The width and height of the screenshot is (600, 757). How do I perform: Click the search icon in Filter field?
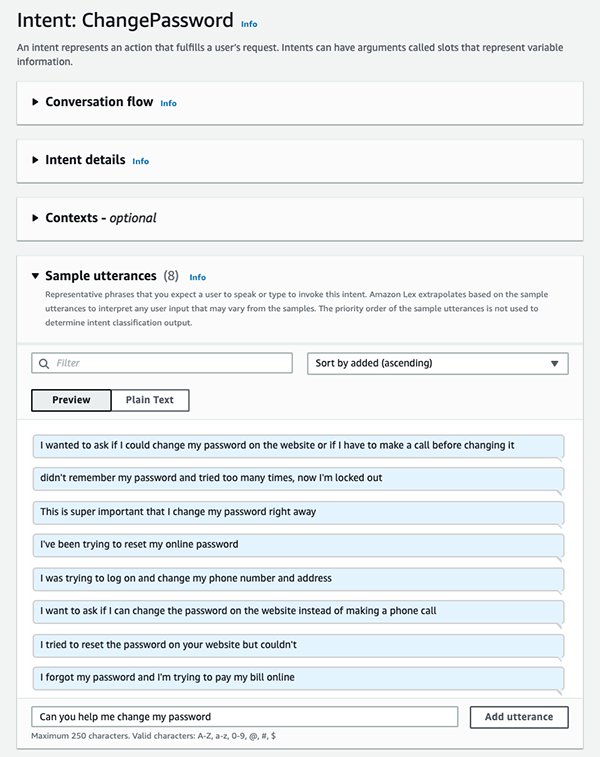point(44,364)
